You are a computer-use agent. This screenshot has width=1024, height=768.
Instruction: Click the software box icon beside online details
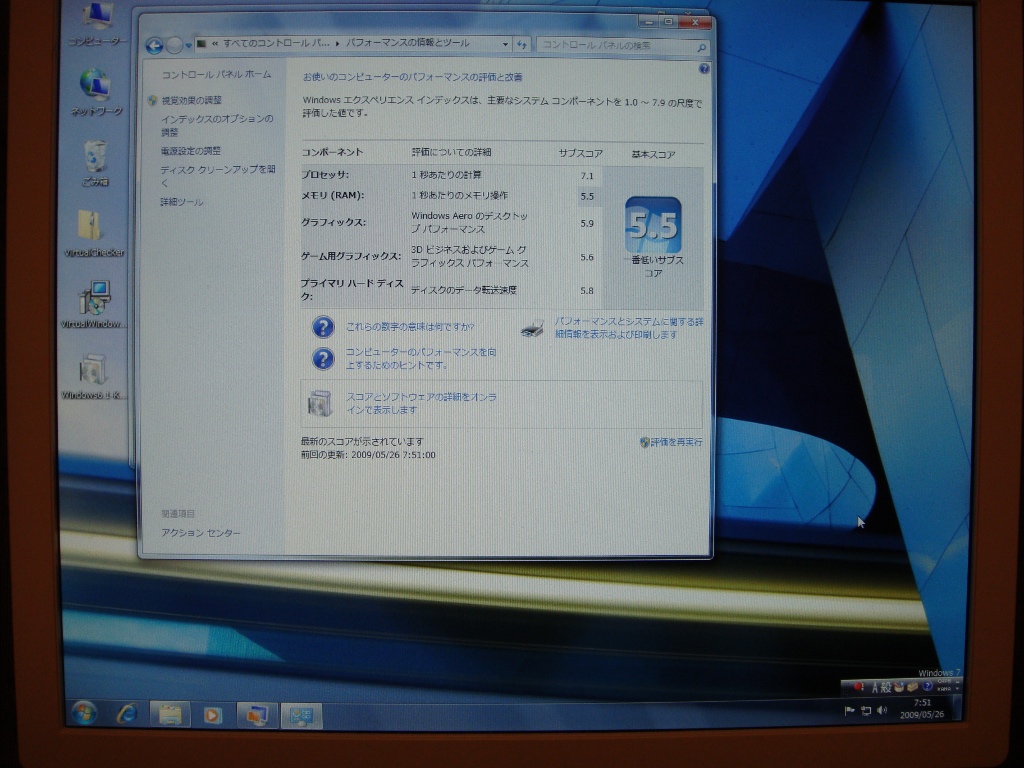click(x=320, y=404)
